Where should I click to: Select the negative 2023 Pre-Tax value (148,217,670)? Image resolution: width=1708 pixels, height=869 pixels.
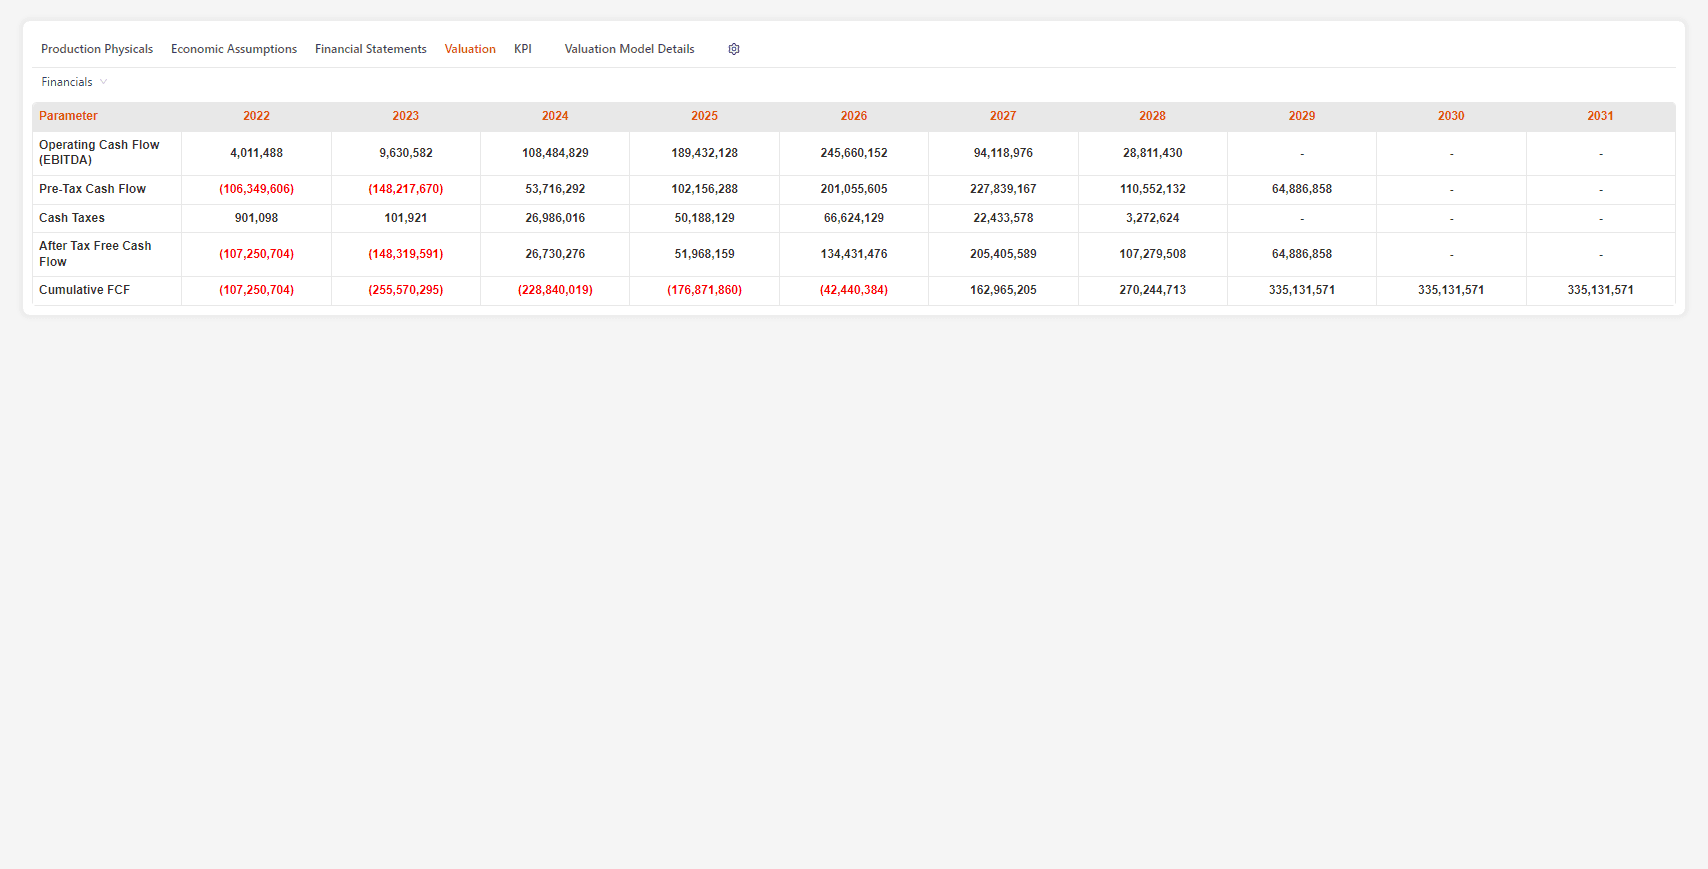click(x=405, y=189)
